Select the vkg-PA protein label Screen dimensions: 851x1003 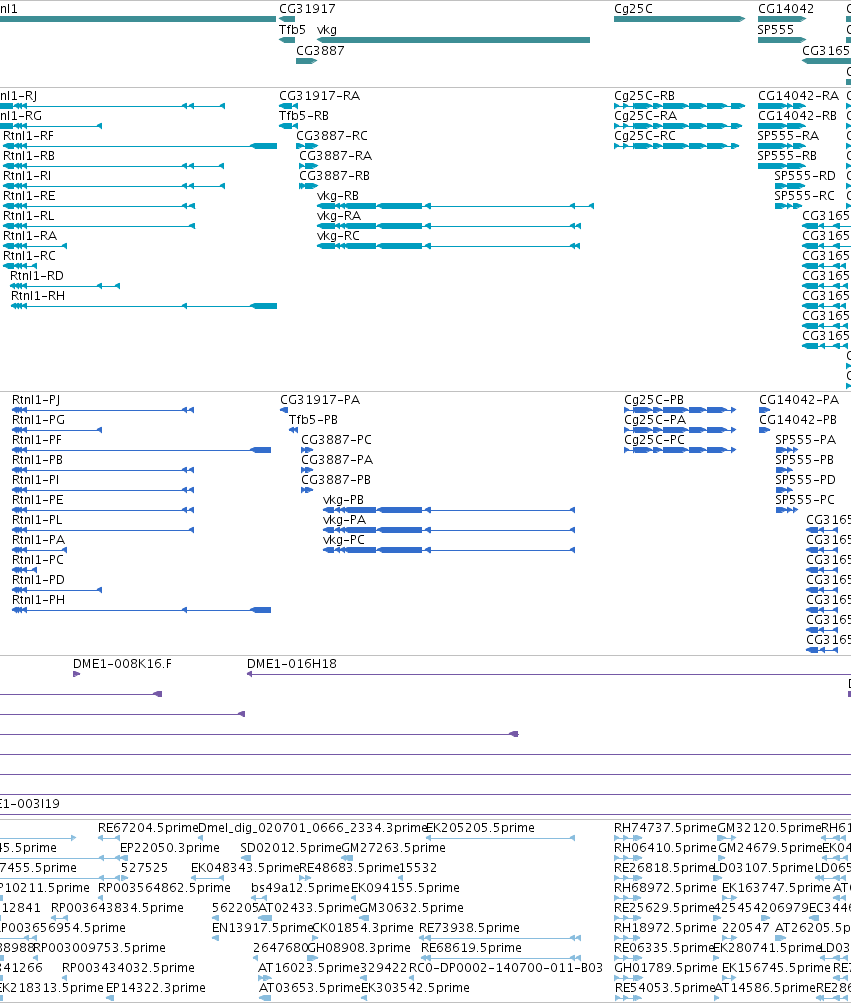pos(344,519)
